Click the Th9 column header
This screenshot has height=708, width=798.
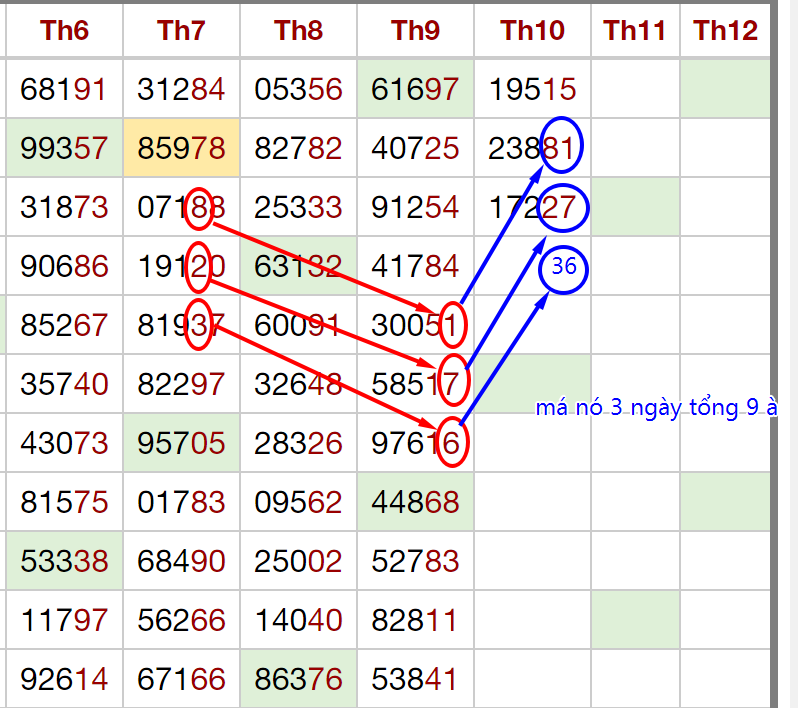(415, 31)
